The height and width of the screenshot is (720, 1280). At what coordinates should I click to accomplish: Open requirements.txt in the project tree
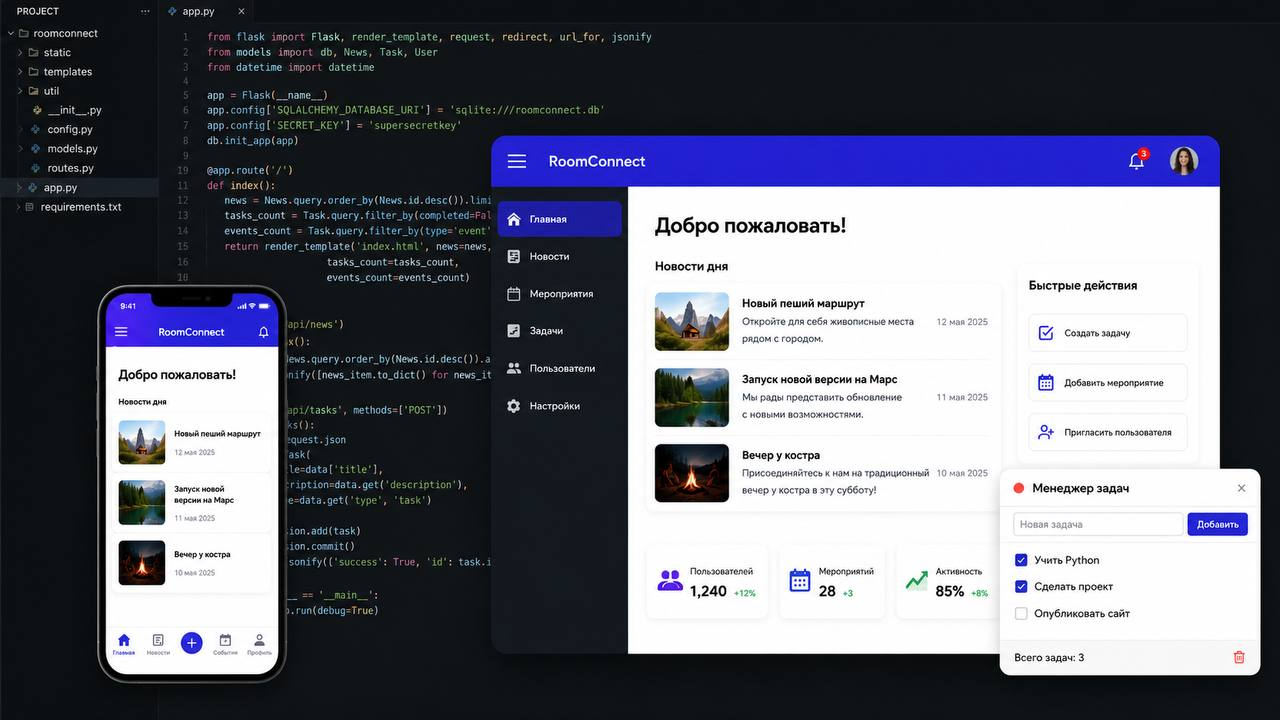pyautogui.click(x=80, y=207)
